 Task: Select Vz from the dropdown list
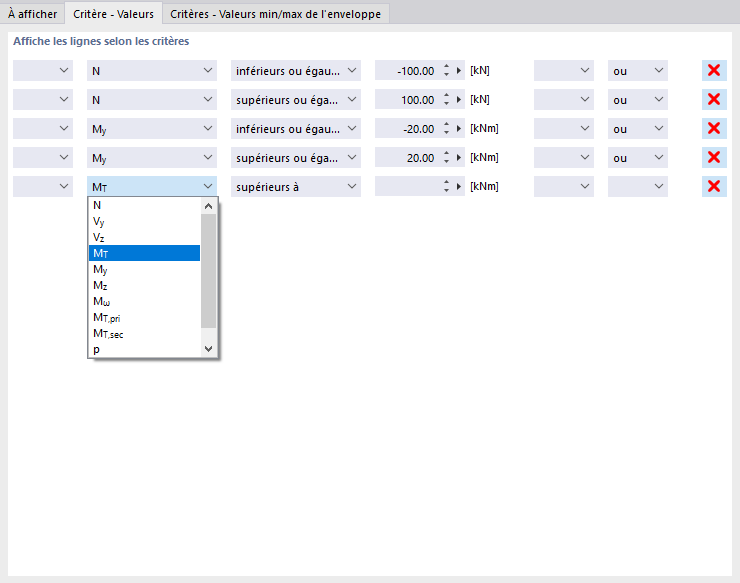[x=98, y=237]
